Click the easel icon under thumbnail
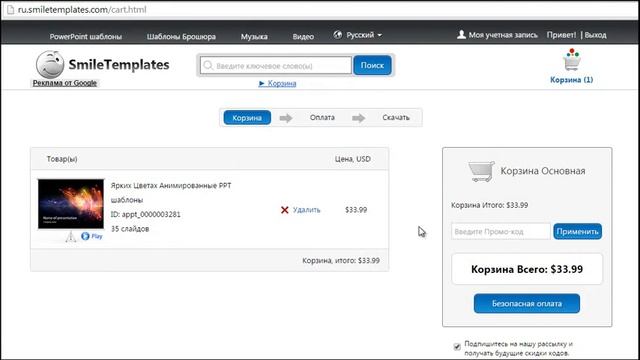The image size is (640, 360). [x=71, y=236]
